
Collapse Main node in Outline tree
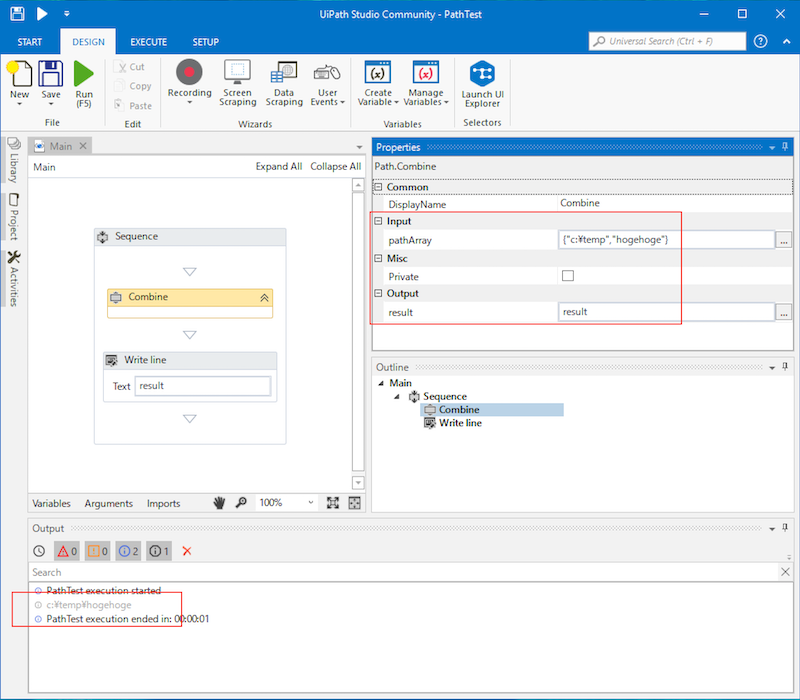coord(381,383)
